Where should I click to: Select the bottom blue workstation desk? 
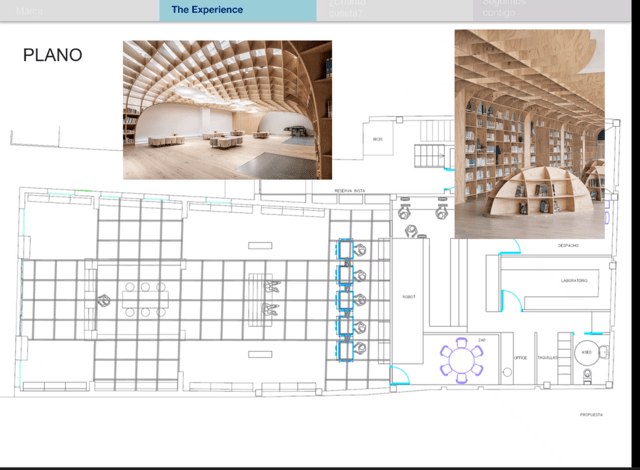pos(346,349)
